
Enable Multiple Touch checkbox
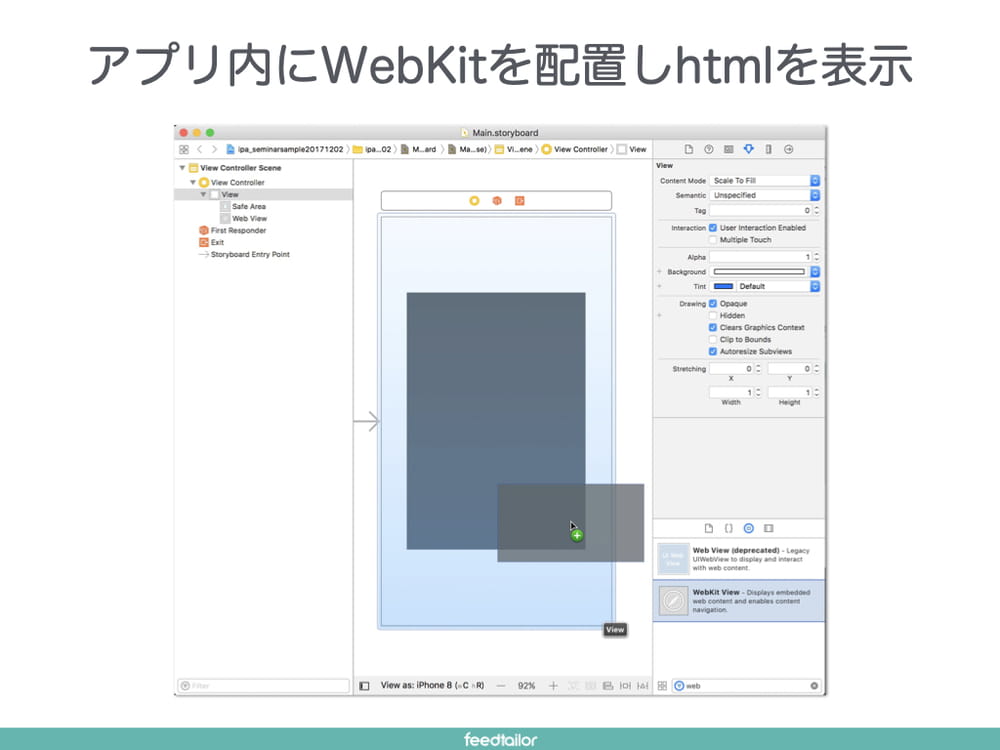(x=713, y=240)
